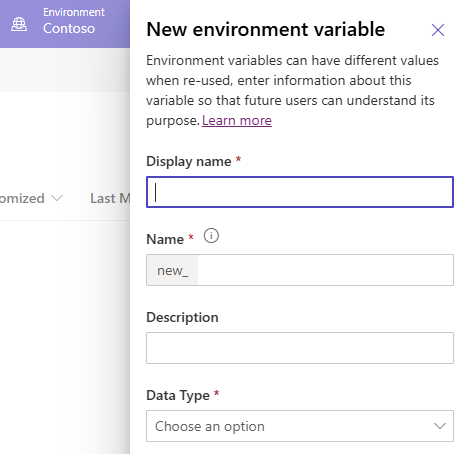Expand the Customized column chevron
Image resolution: width=467 pixels, height=454 pixels.
point(57,198)
